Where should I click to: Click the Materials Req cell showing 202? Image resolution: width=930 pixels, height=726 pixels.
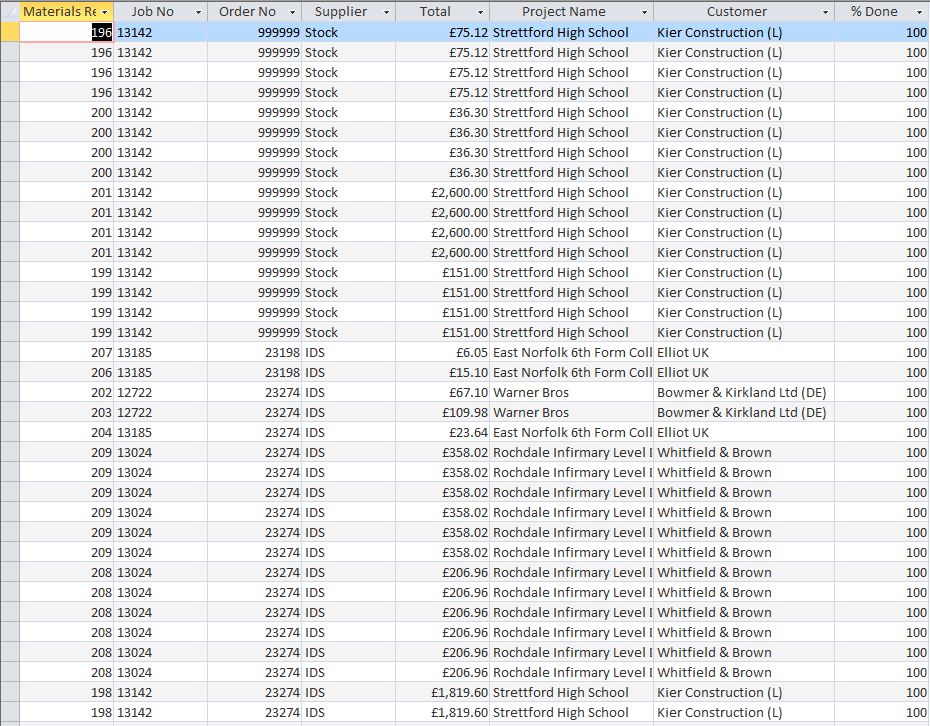(x=66, y=393)
